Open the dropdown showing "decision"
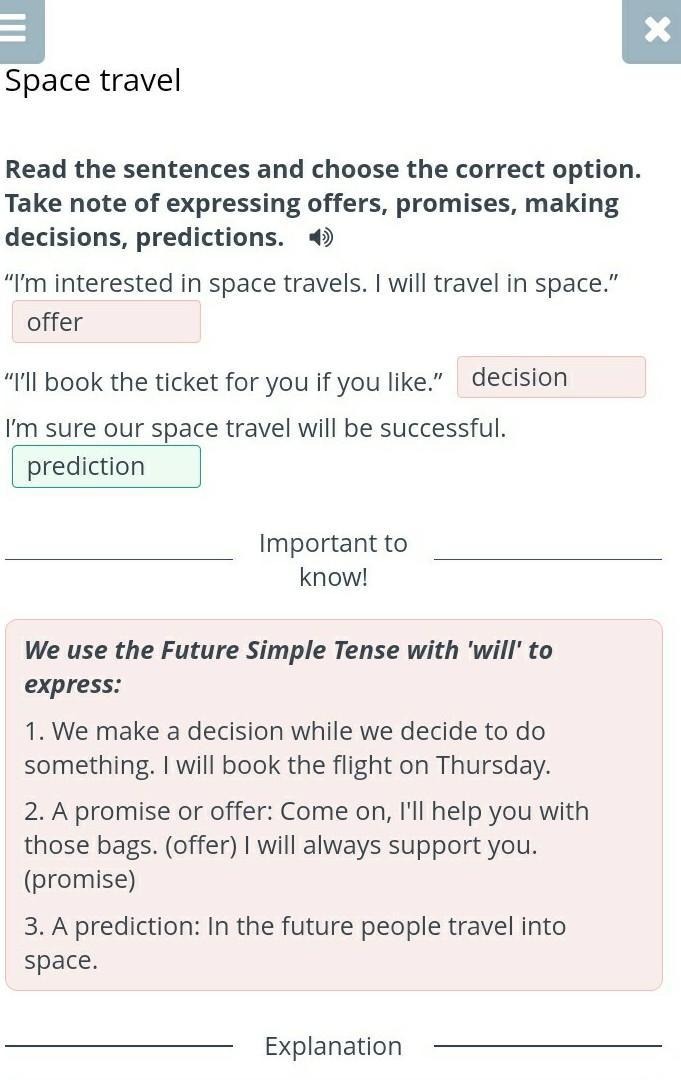Screen dimensions: 681x1080 point(551,377)
